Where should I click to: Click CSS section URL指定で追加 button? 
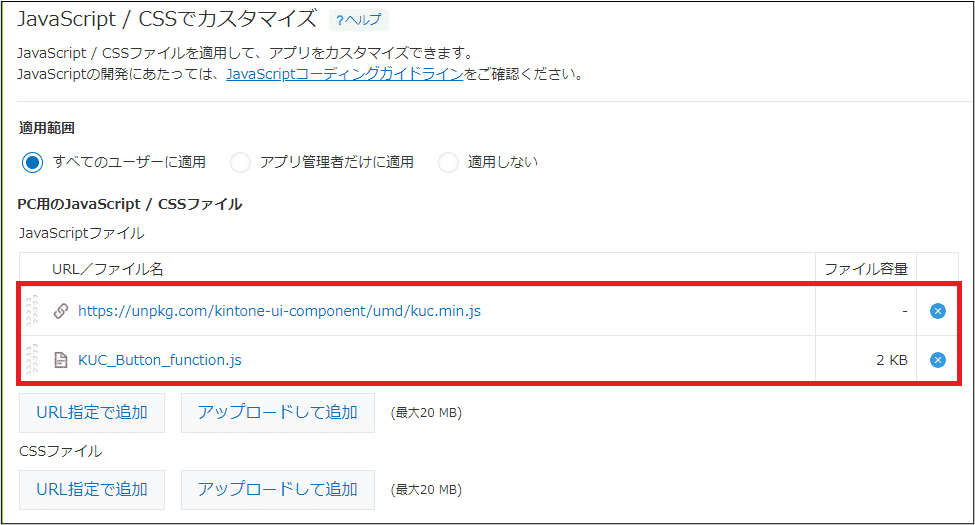(92, 490)
